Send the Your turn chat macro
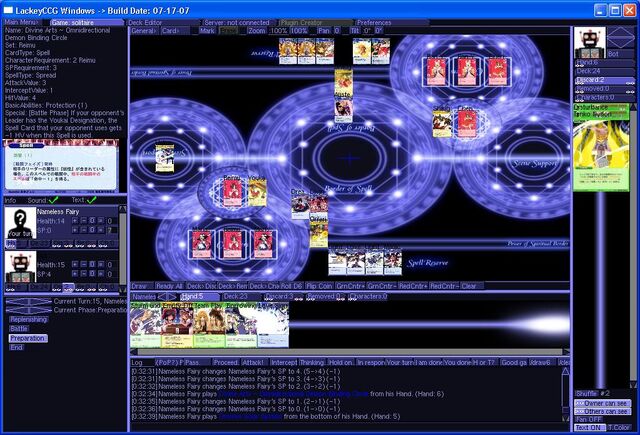The height and width of the screenshot is (435, 640). click(x=399, y=362)
